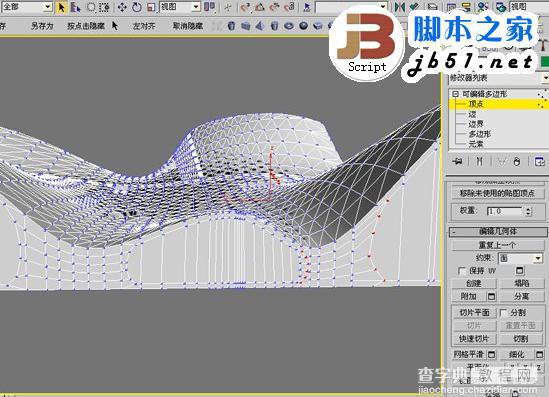
Task: Select the Scale tool
Action: tap(151, 7)
